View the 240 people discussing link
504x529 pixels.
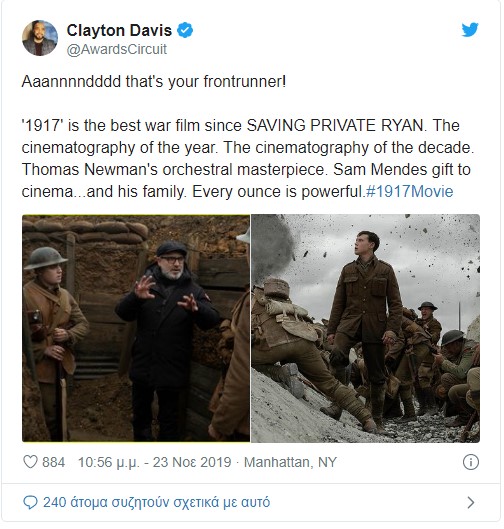coord(157,502)
